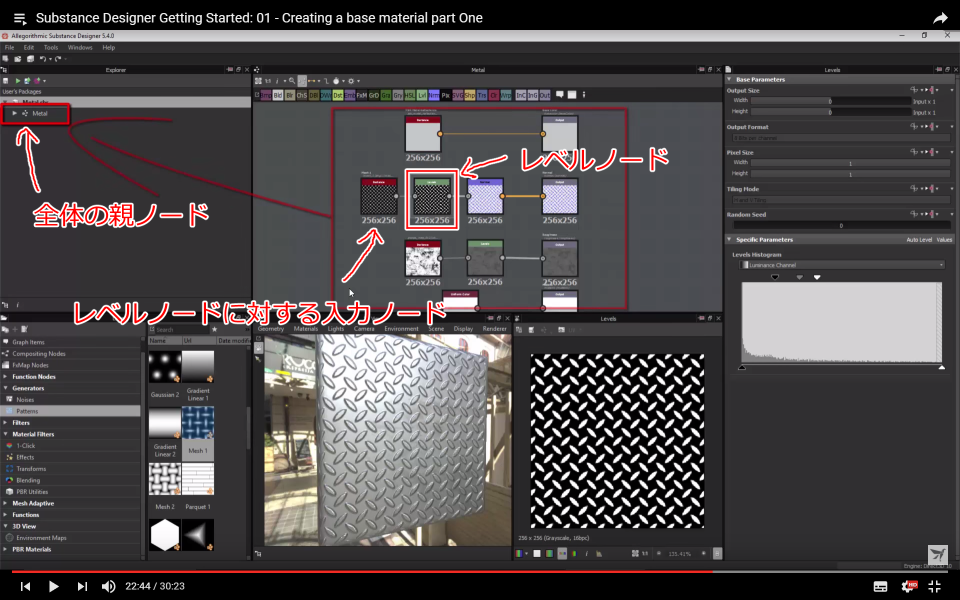Viewport: 960px width, 600px height.
Task: Expand the Mesh Adaptive category
Action: [x=6, y=503]
